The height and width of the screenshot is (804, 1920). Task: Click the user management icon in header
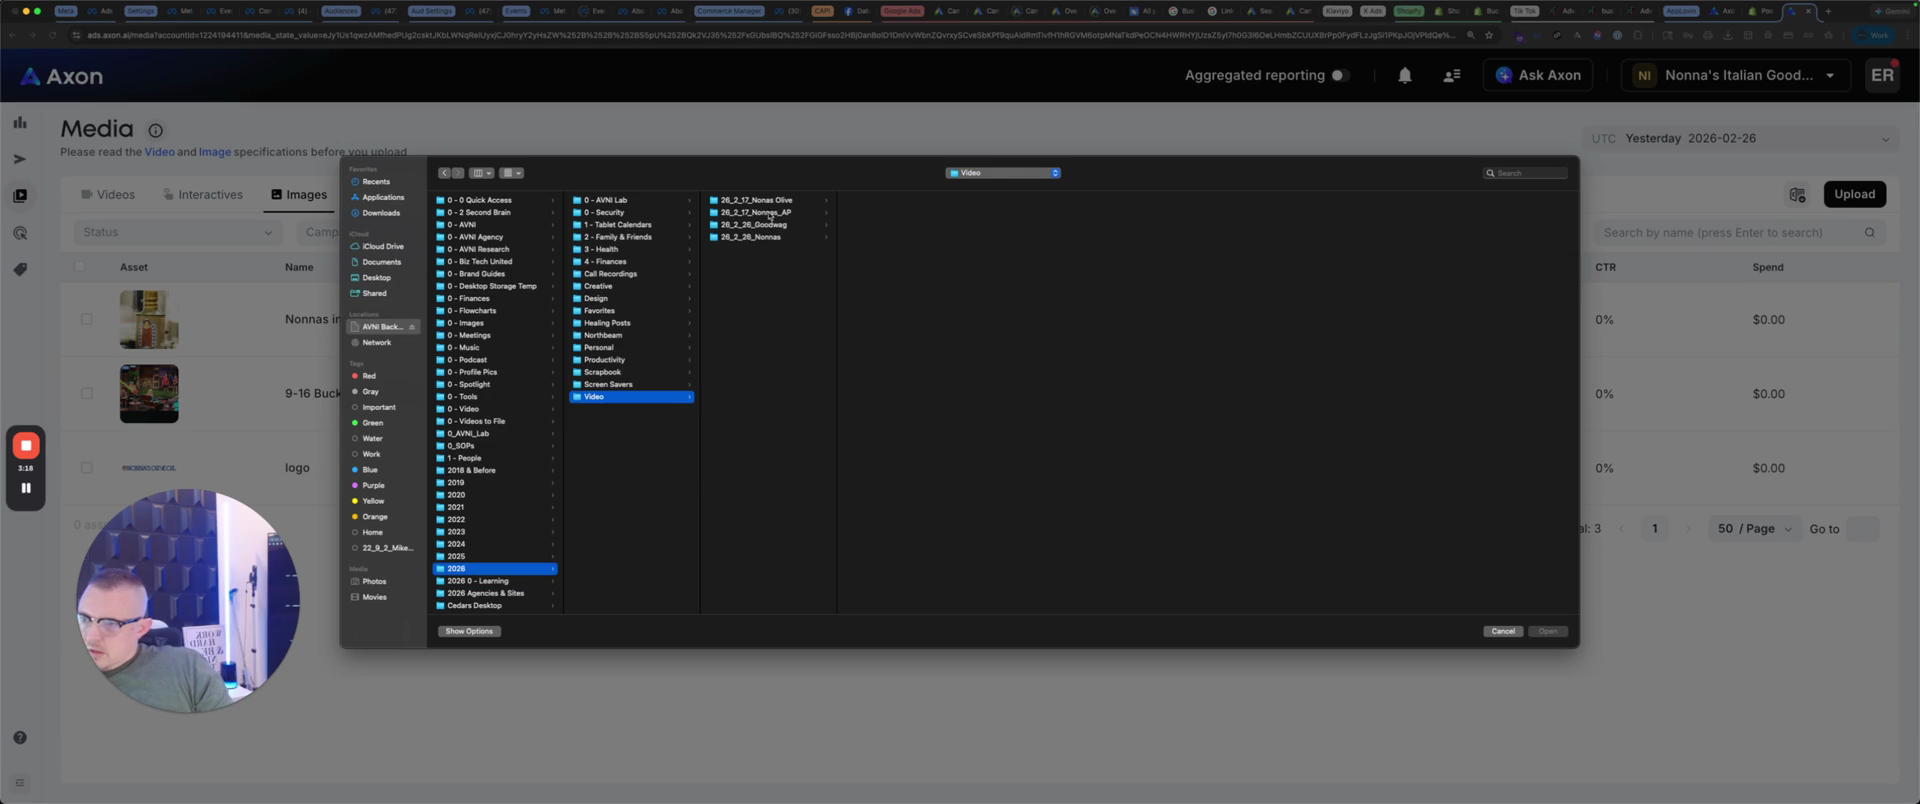tap(1451, 76)
